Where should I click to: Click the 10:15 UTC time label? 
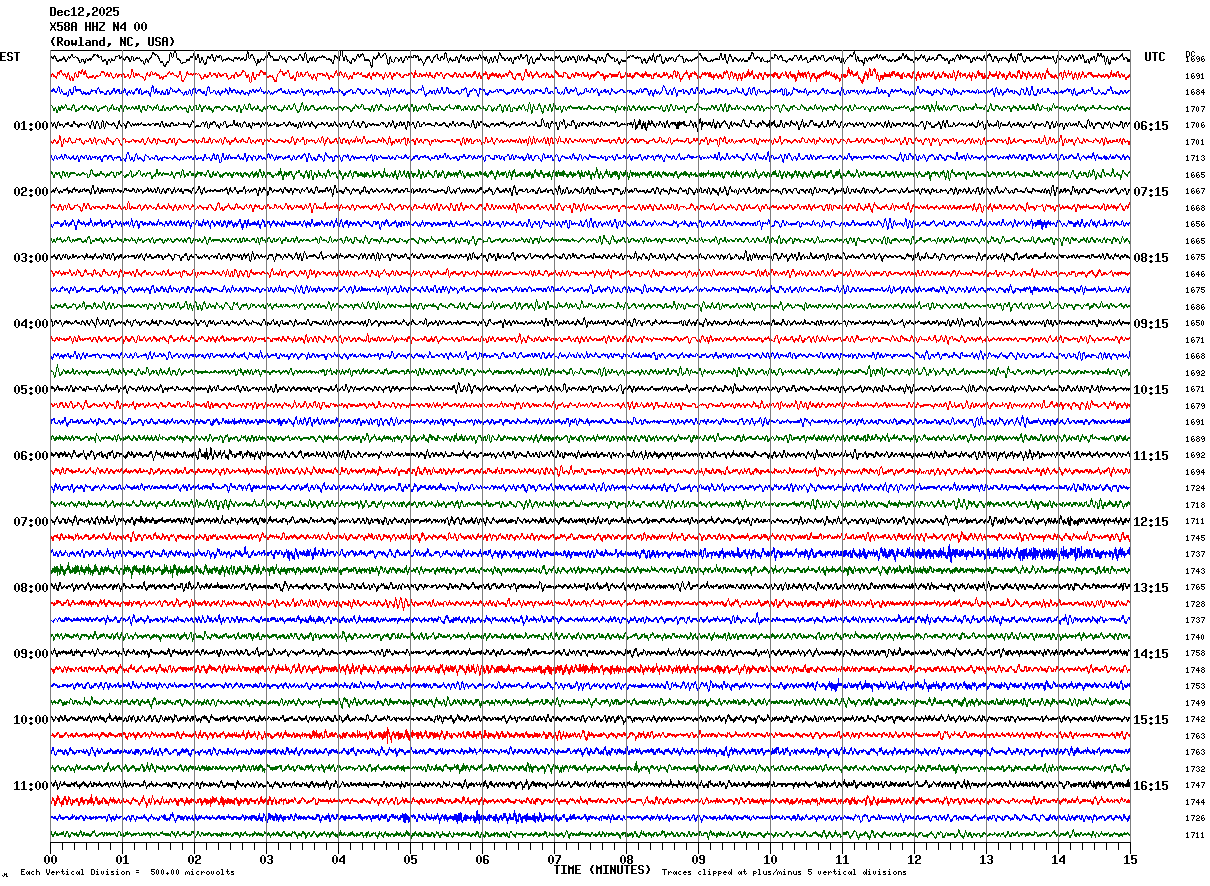point(1151,390)
